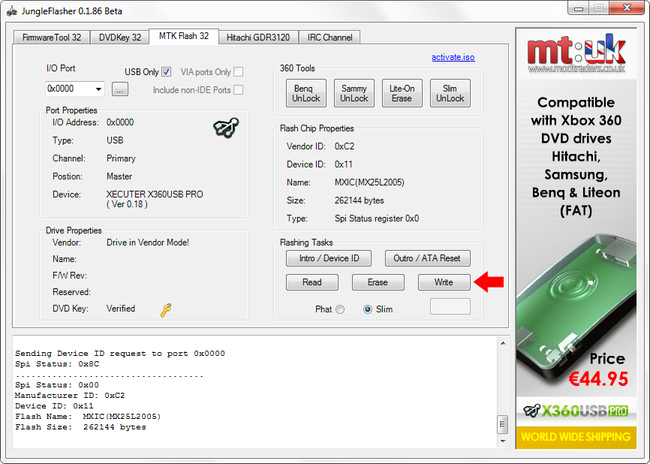Close the JungleFlasher window
This screenshot has width=650, height=464.
(x=627, y=8)
